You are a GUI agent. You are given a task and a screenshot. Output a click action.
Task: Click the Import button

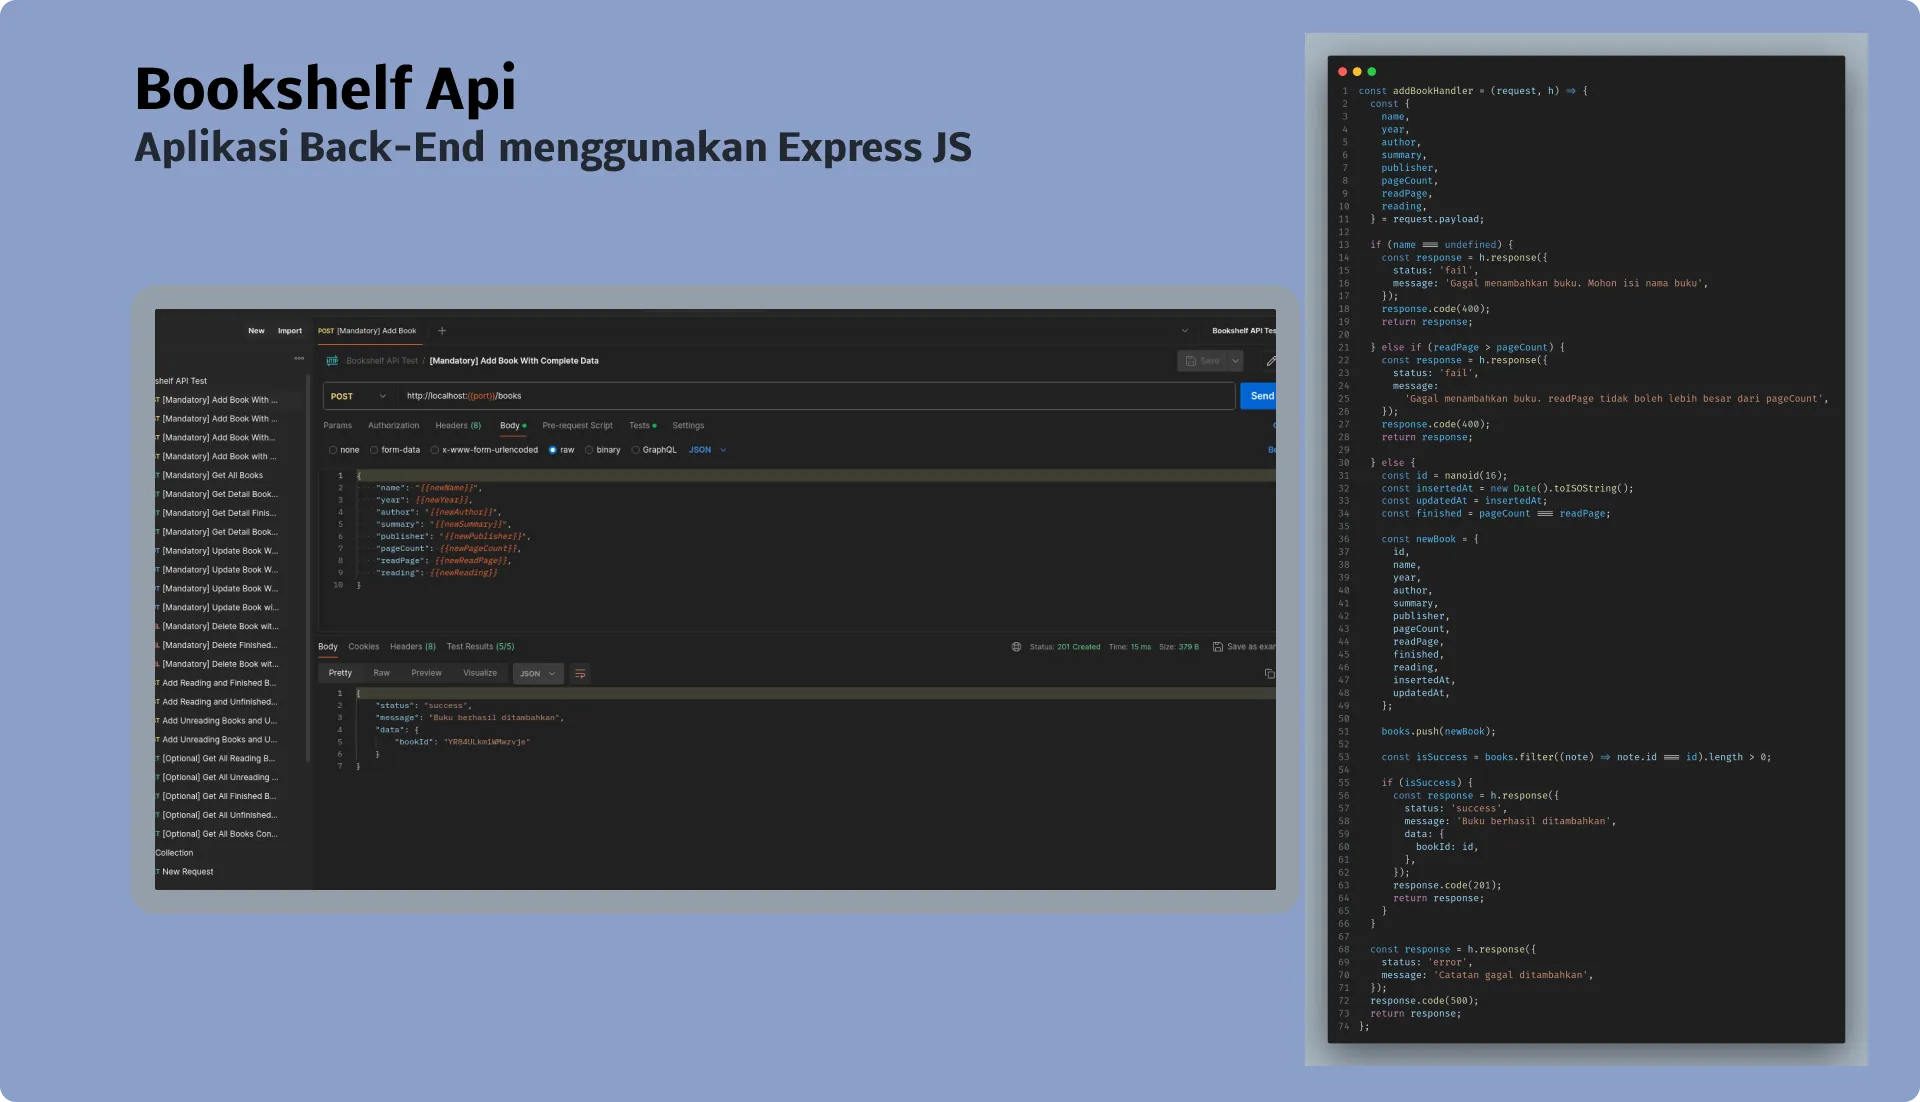[290, 331]
